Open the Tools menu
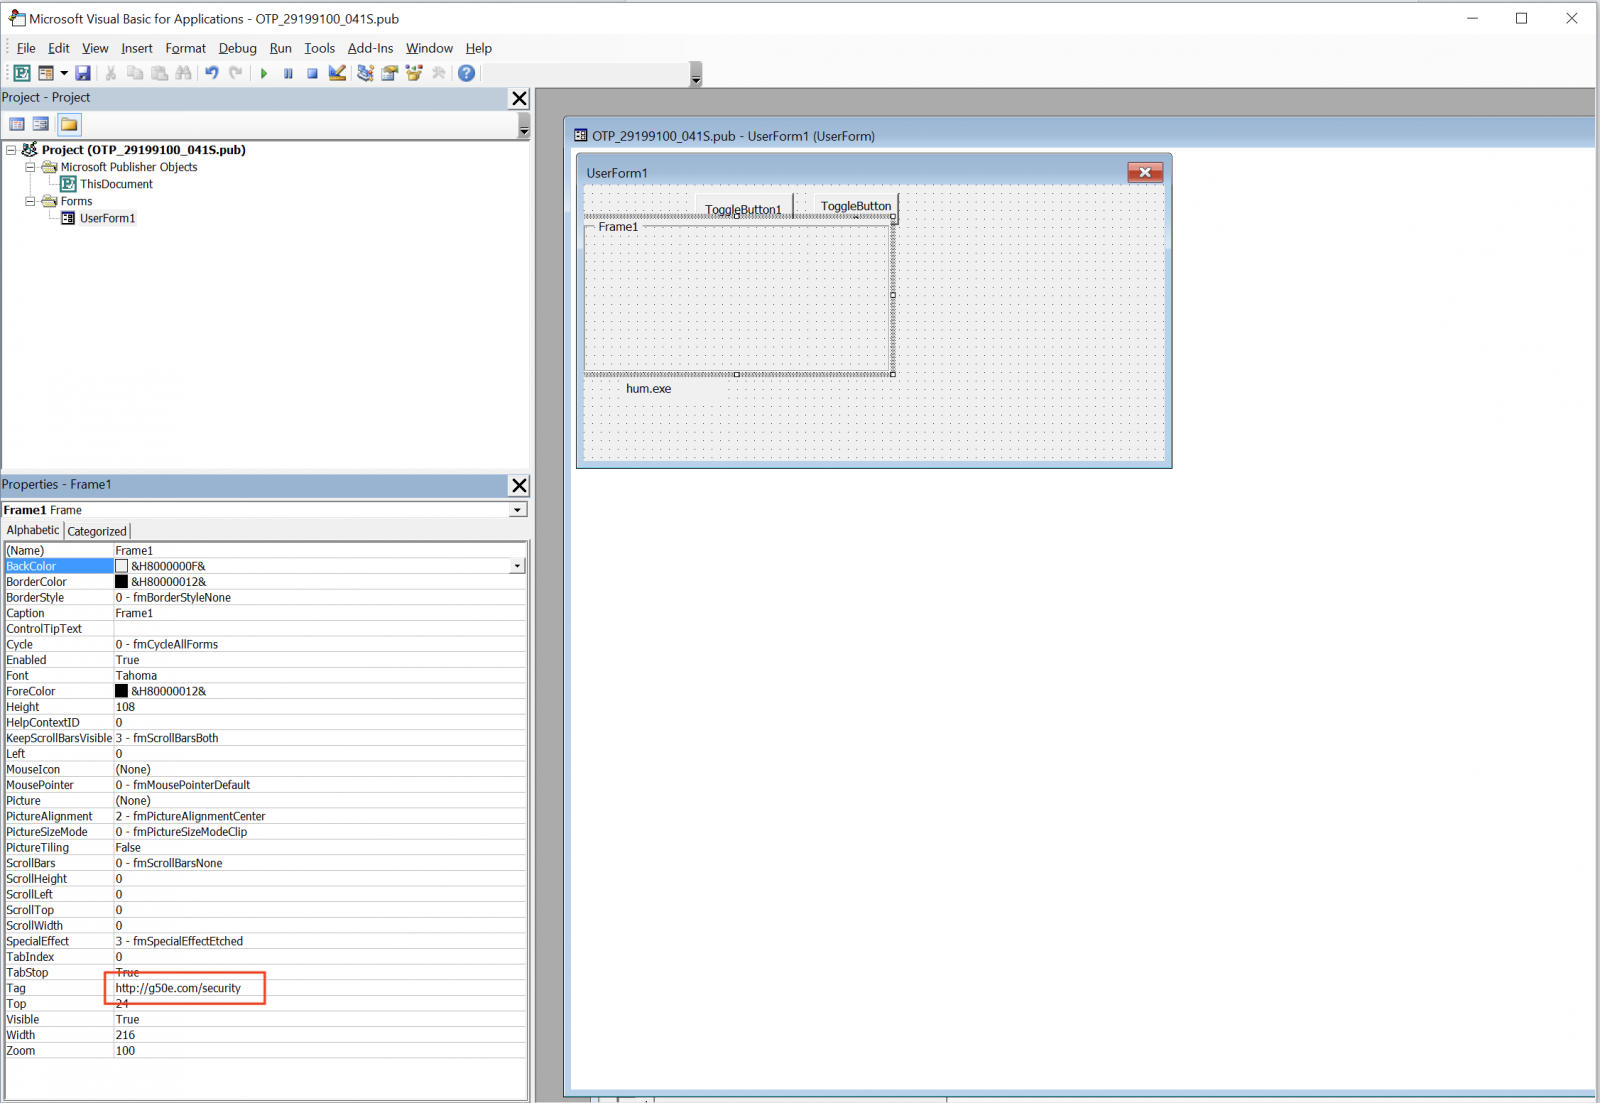 319,48
